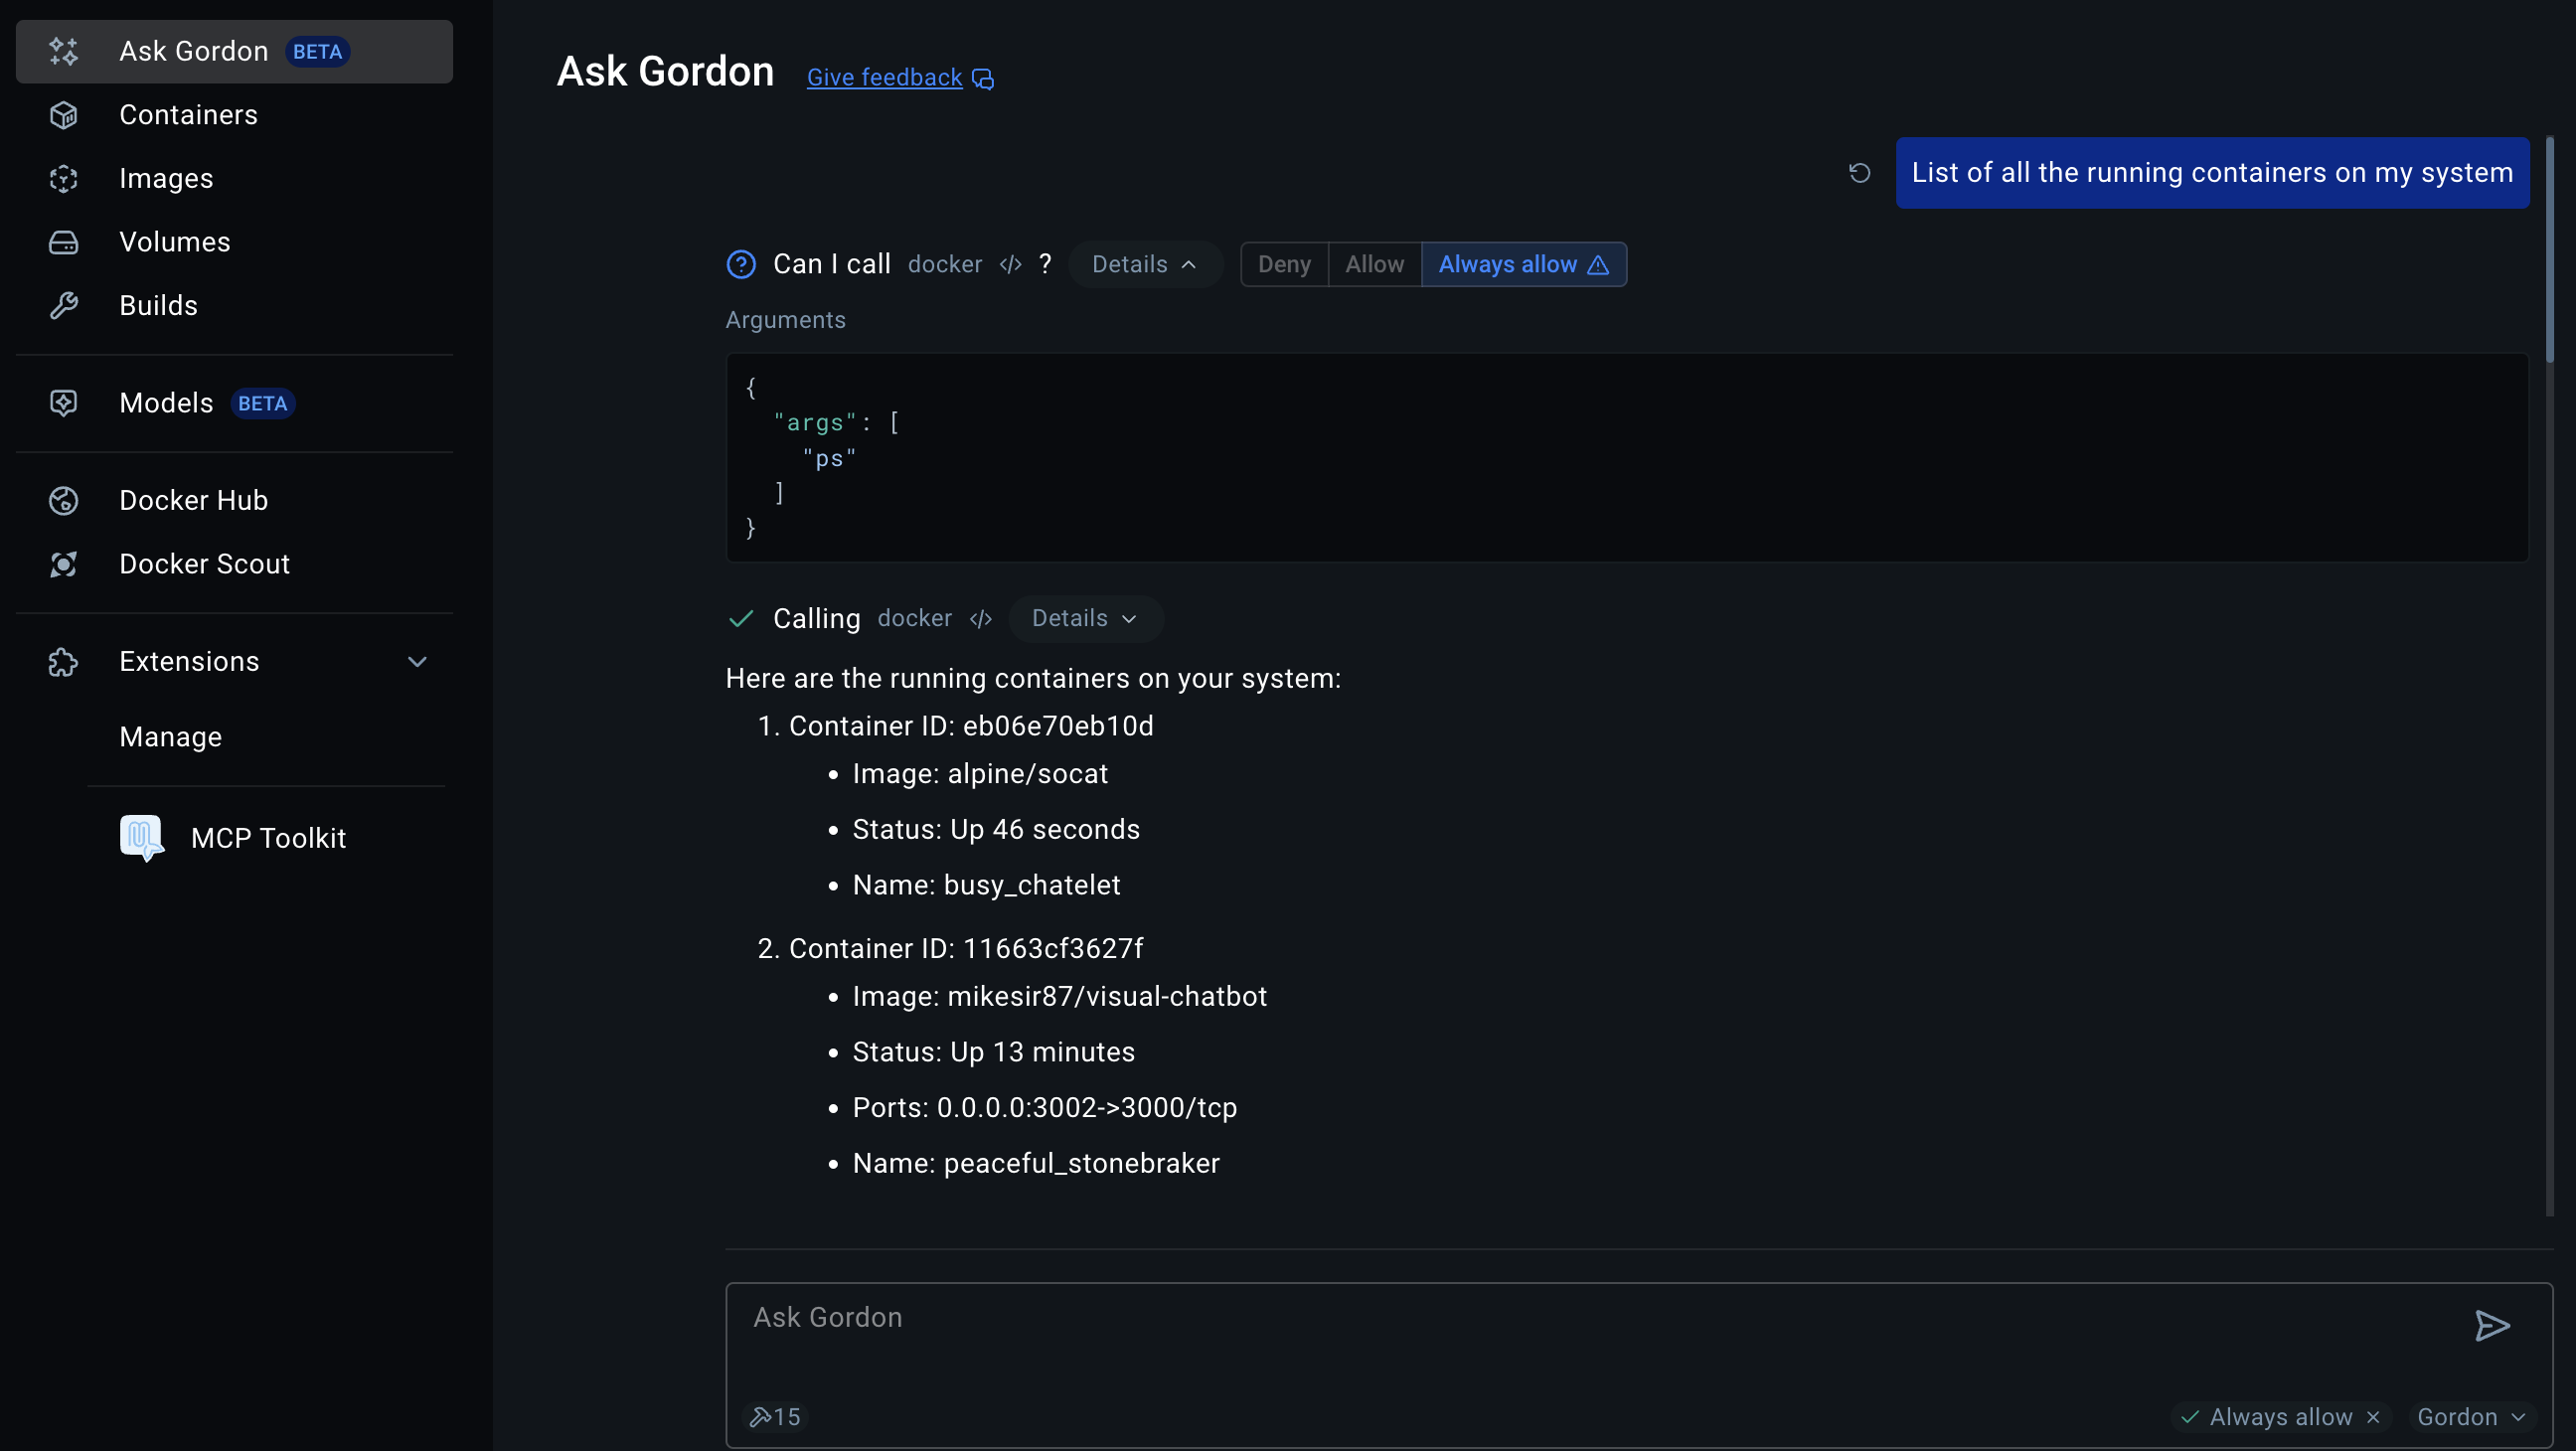Collapse the Details of the Can I call request
Viewport: 2576px width, 1451px height.
pyautogui.click(x=1145, y=264)
